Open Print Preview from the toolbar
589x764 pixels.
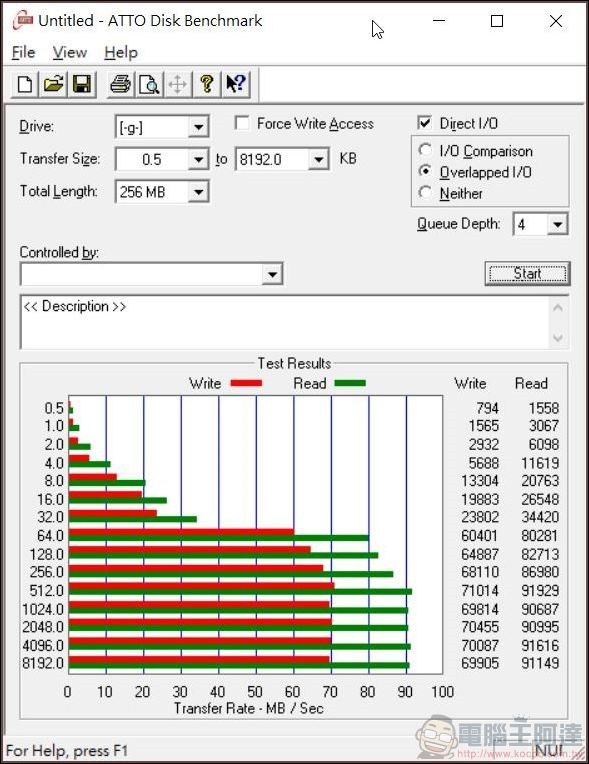149,84
